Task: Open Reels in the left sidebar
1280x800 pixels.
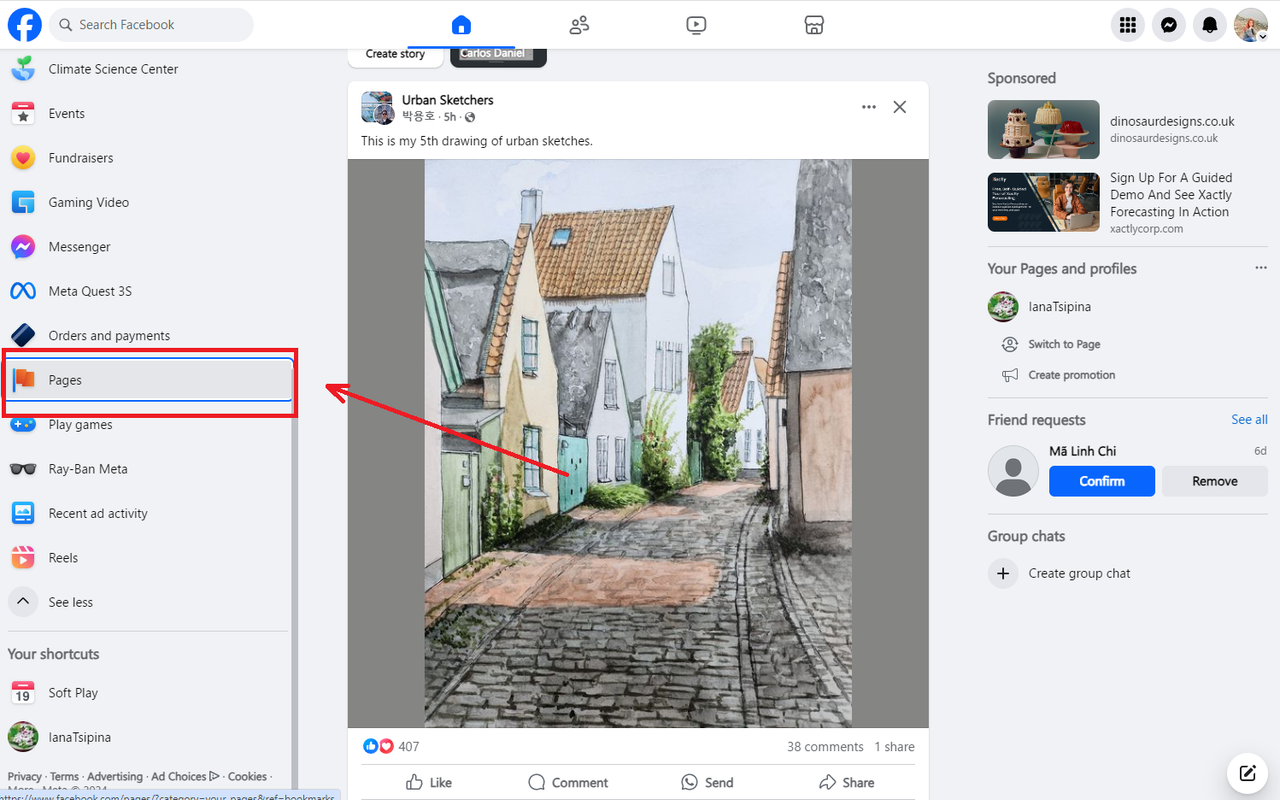Action: 148,558
